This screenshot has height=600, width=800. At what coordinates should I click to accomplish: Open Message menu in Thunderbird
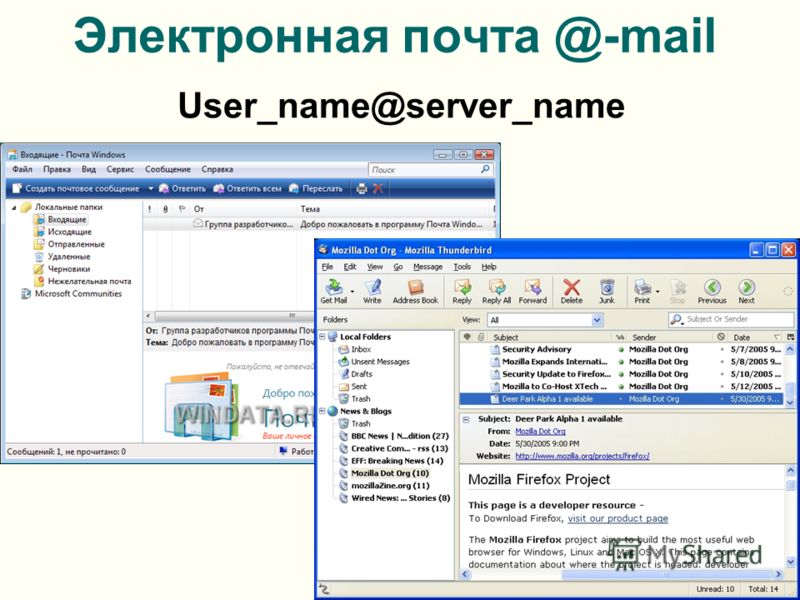tap(428, 267)
